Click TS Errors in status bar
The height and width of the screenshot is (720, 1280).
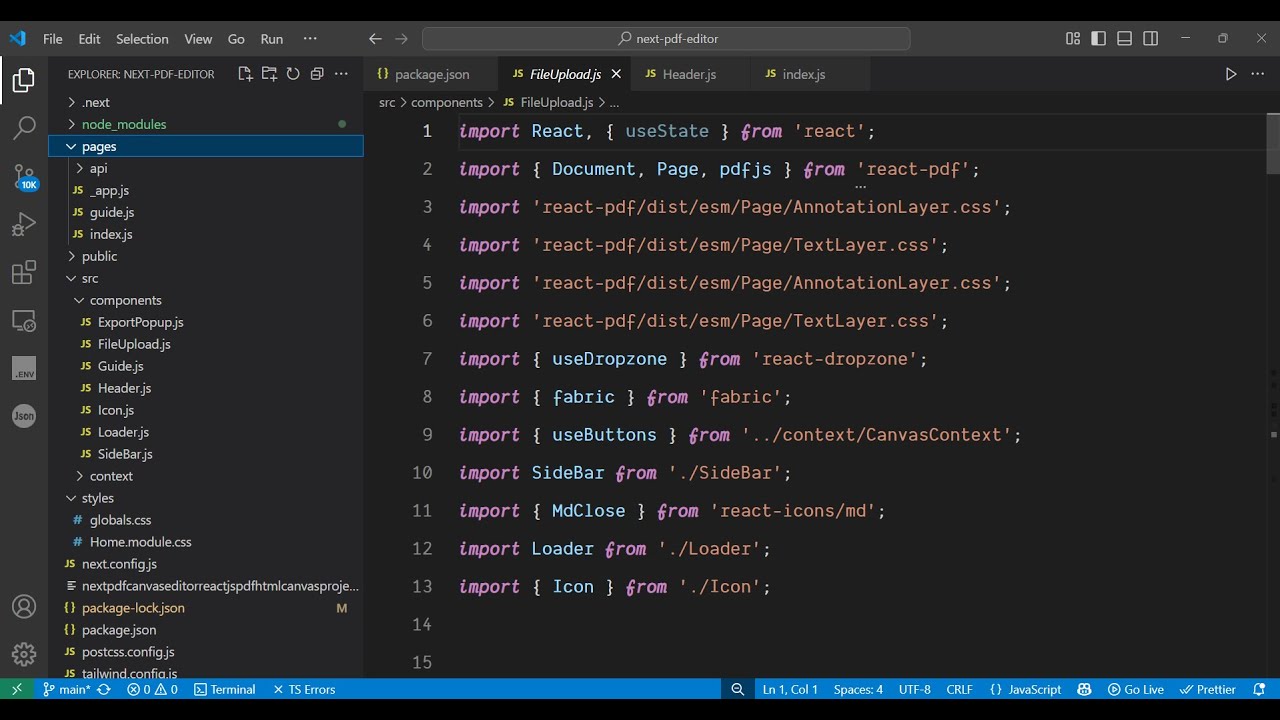304,689
